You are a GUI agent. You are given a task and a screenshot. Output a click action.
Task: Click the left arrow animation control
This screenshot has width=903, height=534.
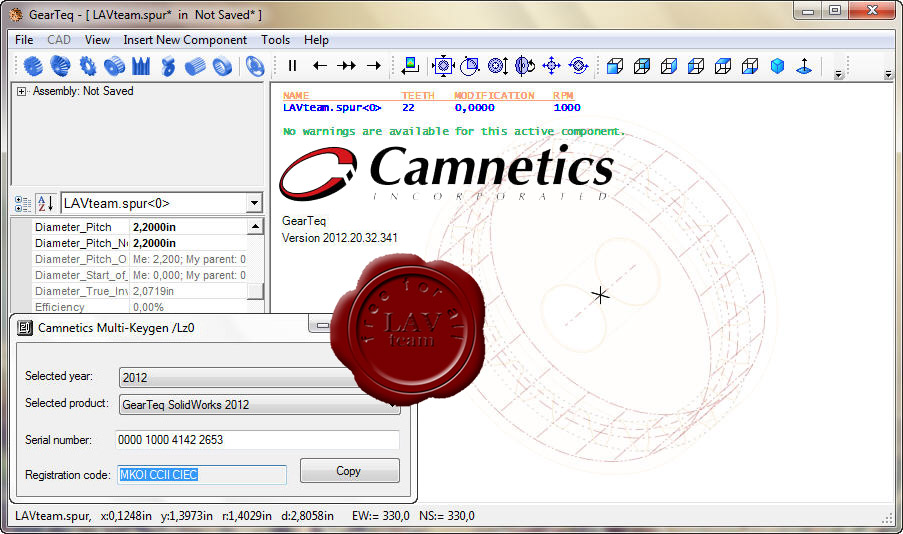pos(320,66)
